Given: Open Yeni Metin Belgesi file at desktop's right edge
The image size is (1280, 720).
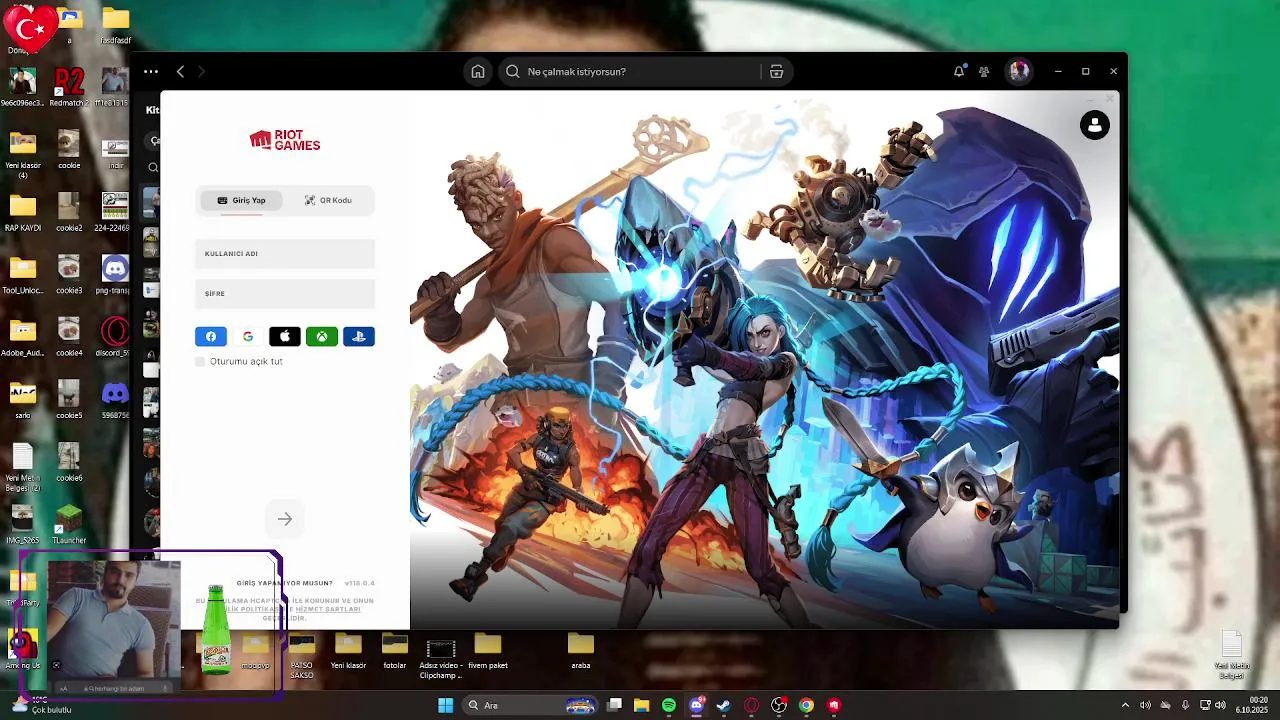Looking at the screenshot, I should point(1232,656).
